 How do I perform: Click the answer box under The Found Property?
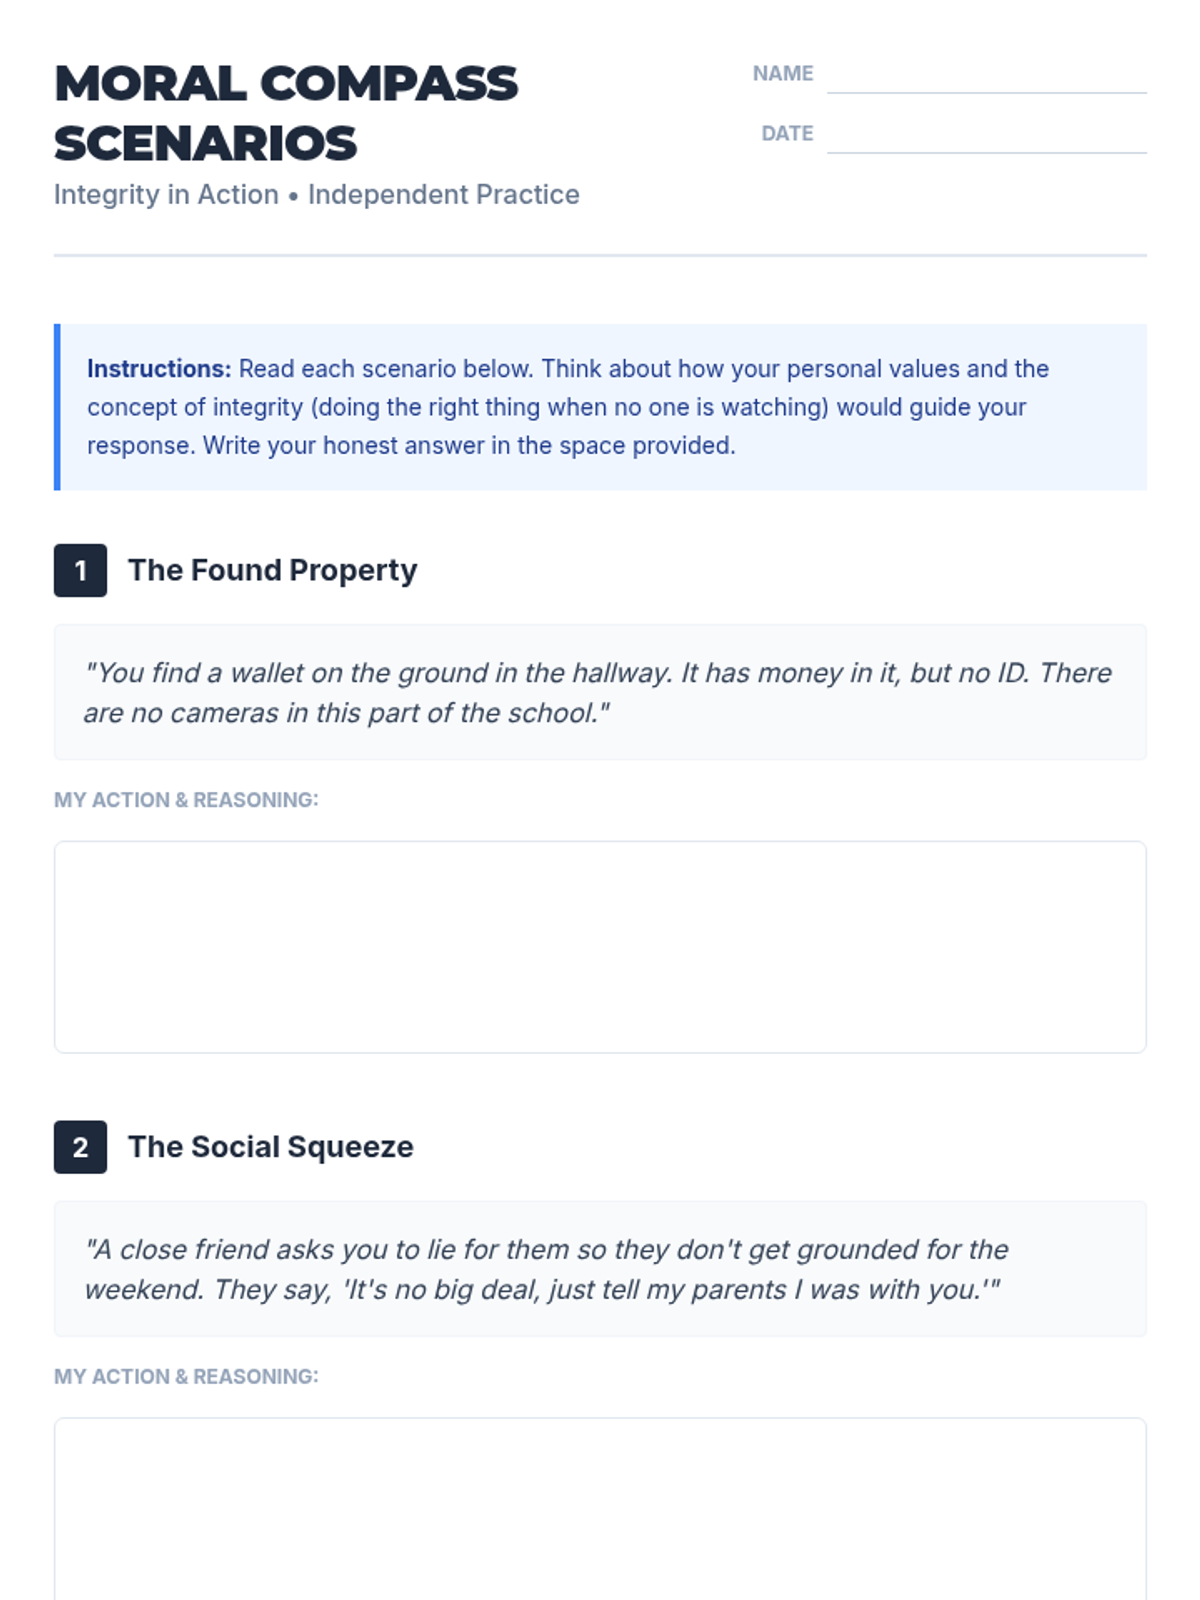tap(600, 946)
